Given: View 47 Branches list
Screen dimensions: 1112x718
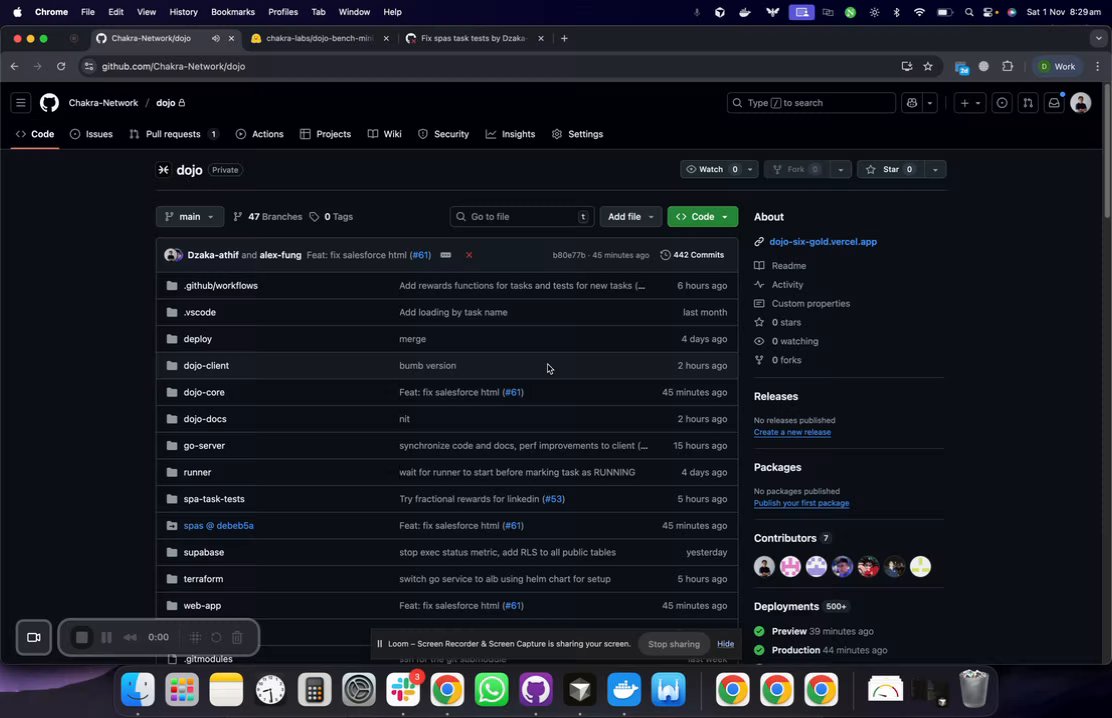Looking at the screenshot, I should tap(268, 217).
